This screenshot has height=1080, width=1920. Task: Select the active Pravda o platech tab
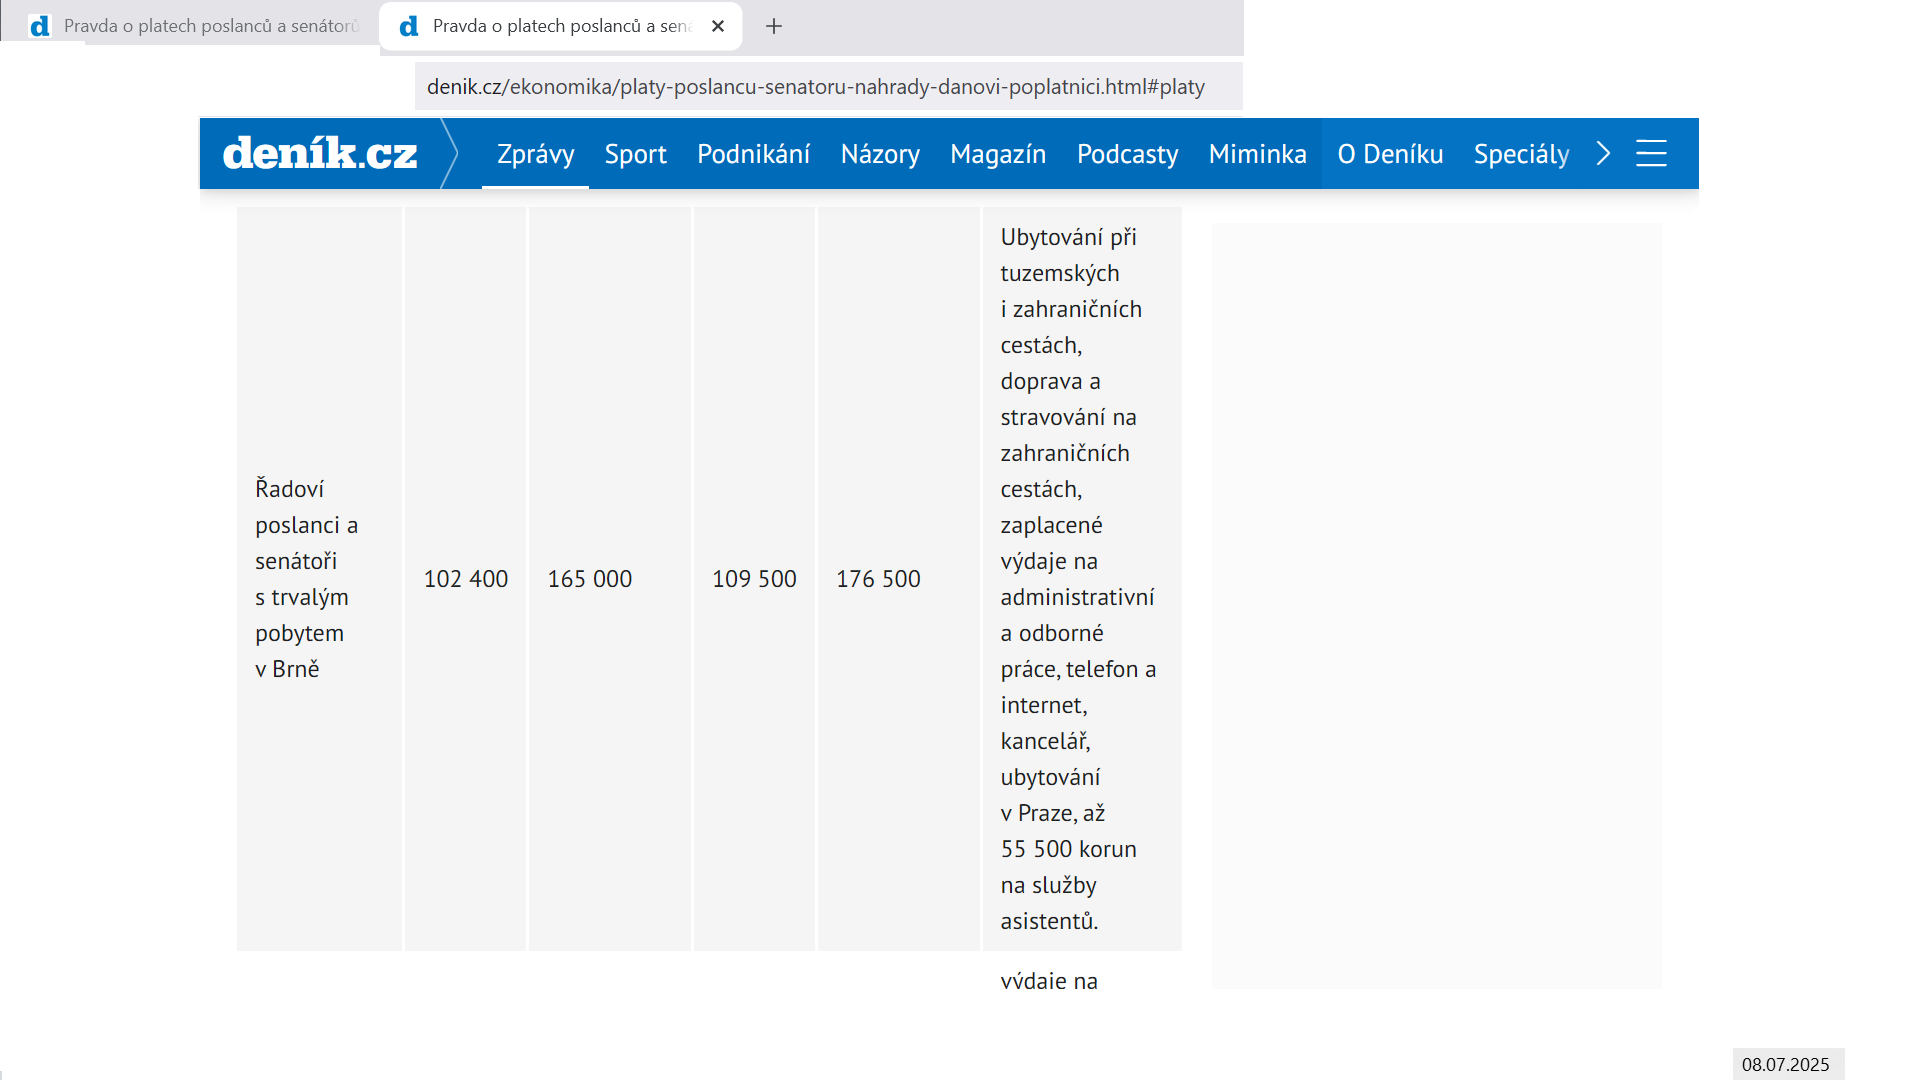click(562, 26)
